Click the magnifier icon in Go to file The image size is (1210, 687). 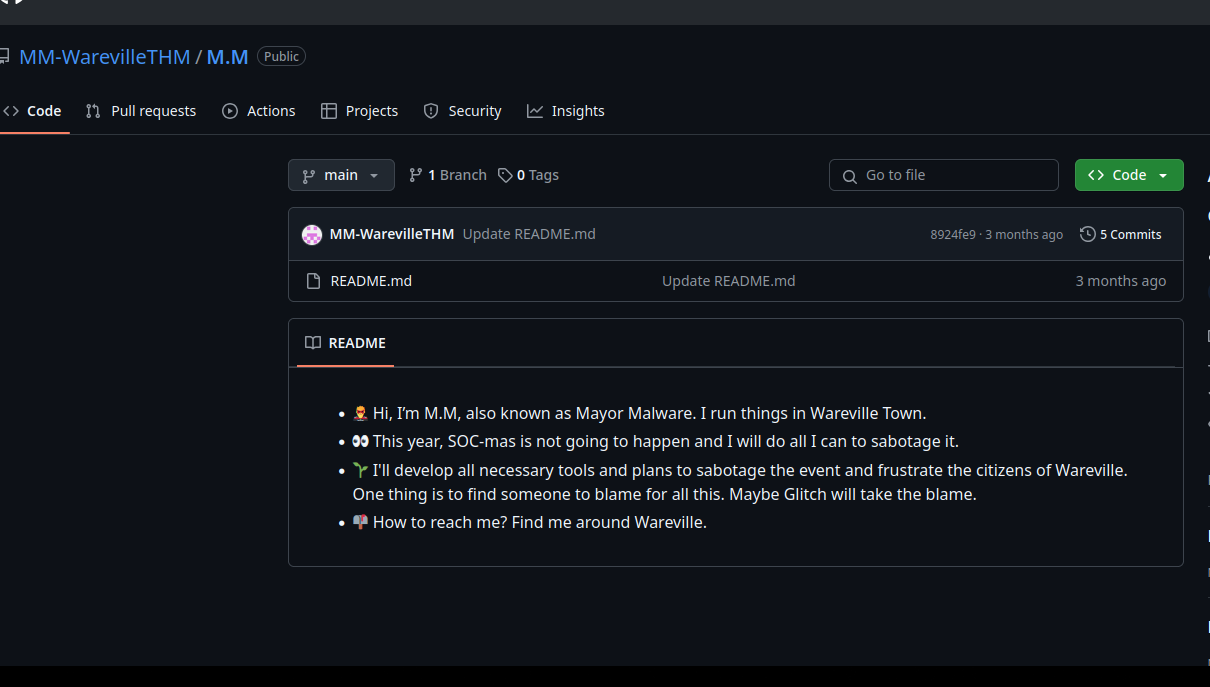coord(850,176)
